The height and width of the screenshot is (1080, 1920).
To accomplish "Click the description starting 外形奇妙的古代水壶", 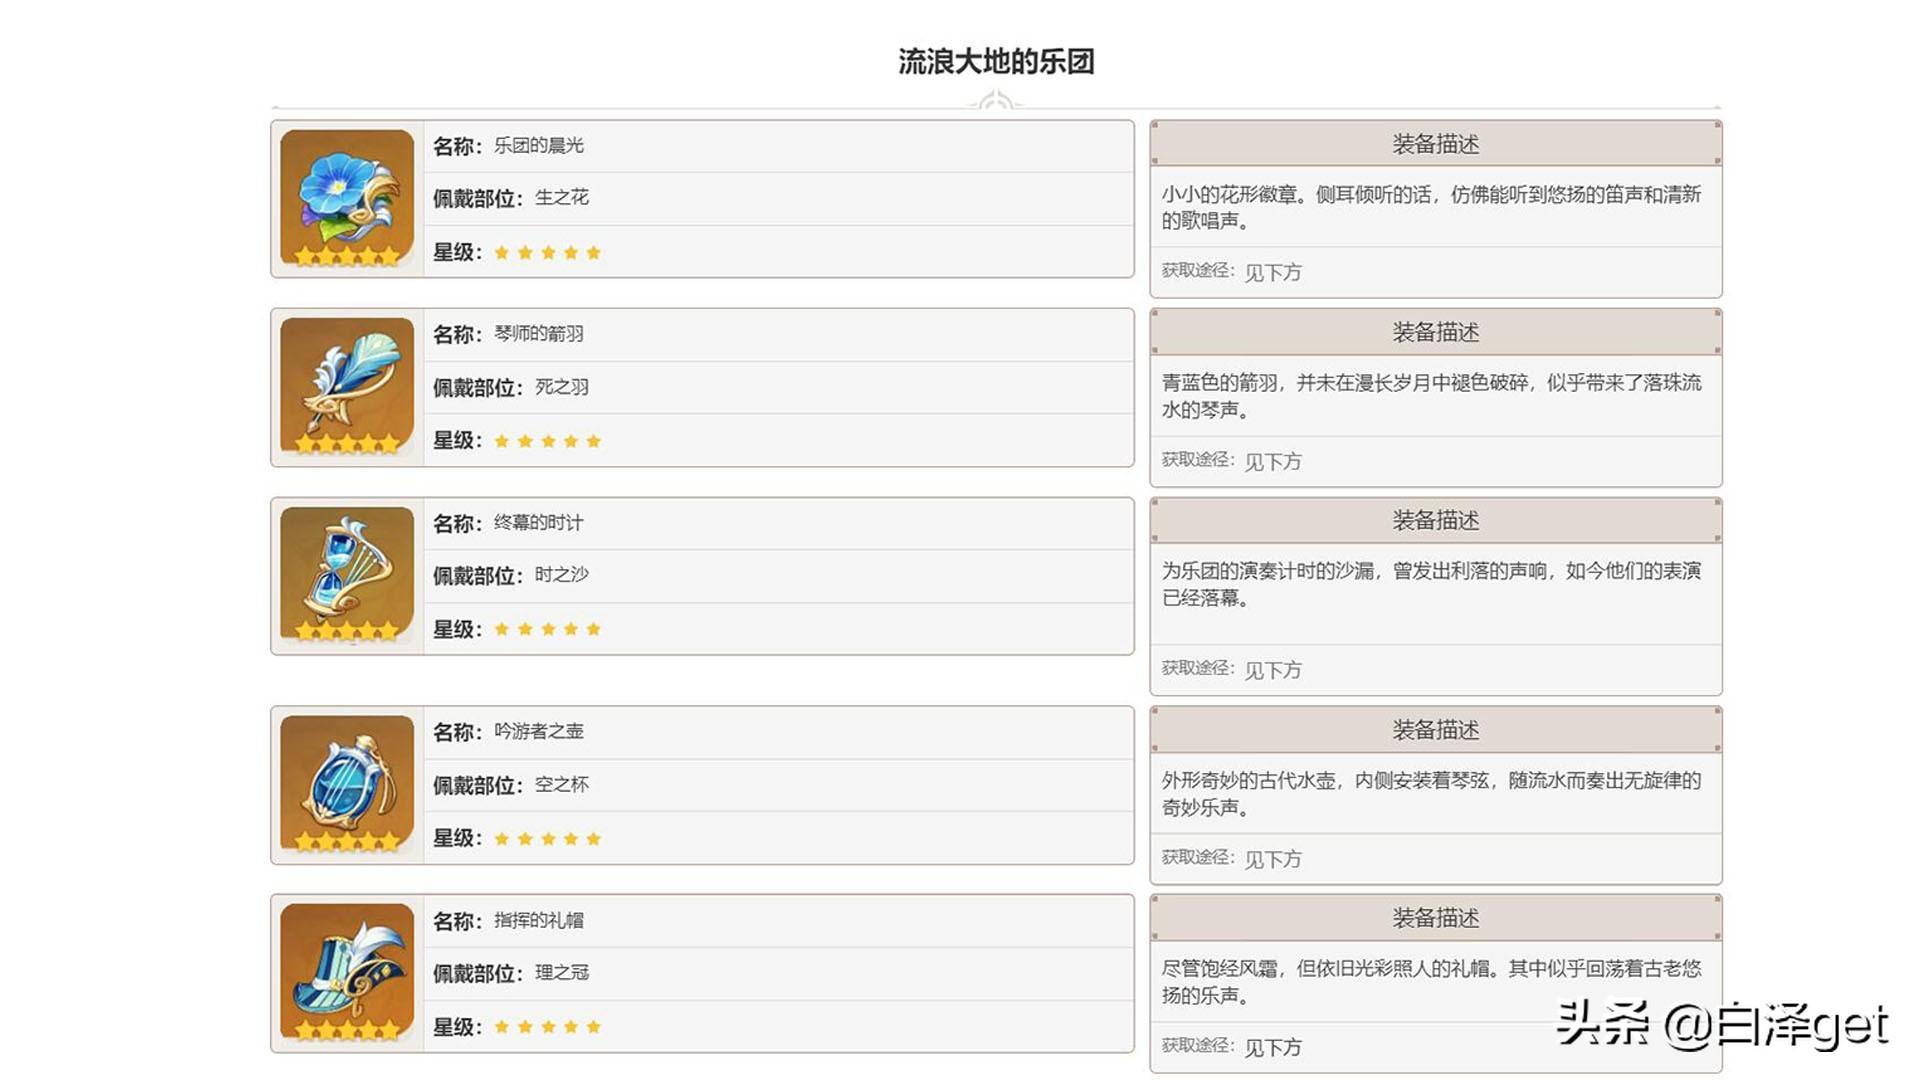I will tap(1431, 794).
